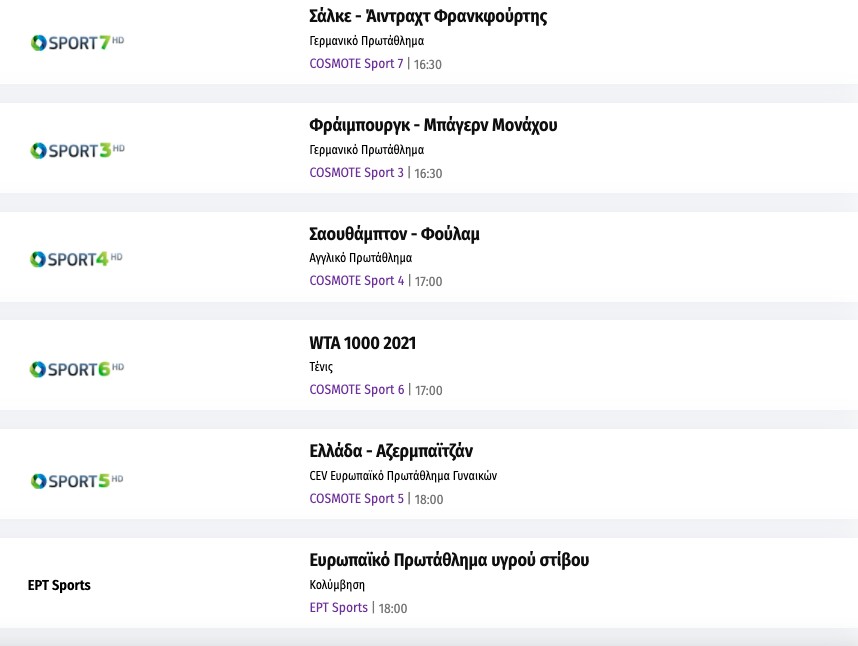The width and height of the screenshot is (858, 646).
Task: Click the COSMOTE Sport 5 HD logo
Action: (x=77, y=480)
